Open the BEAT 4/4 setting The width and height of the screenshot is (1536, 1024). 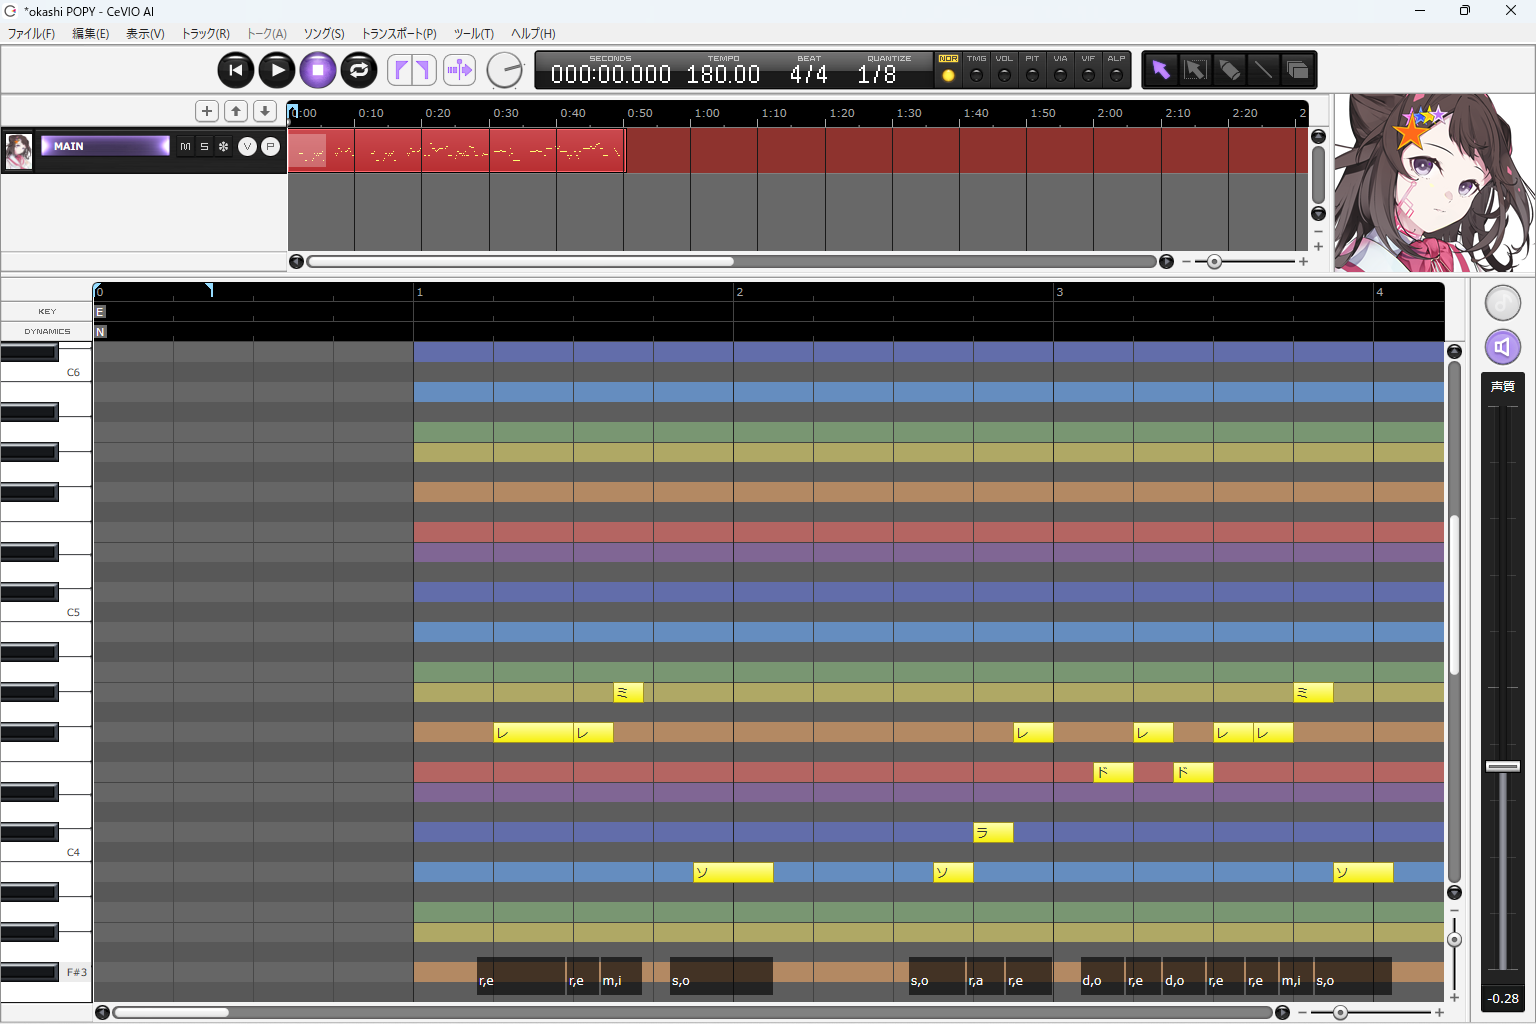click(x=808, y=74)
